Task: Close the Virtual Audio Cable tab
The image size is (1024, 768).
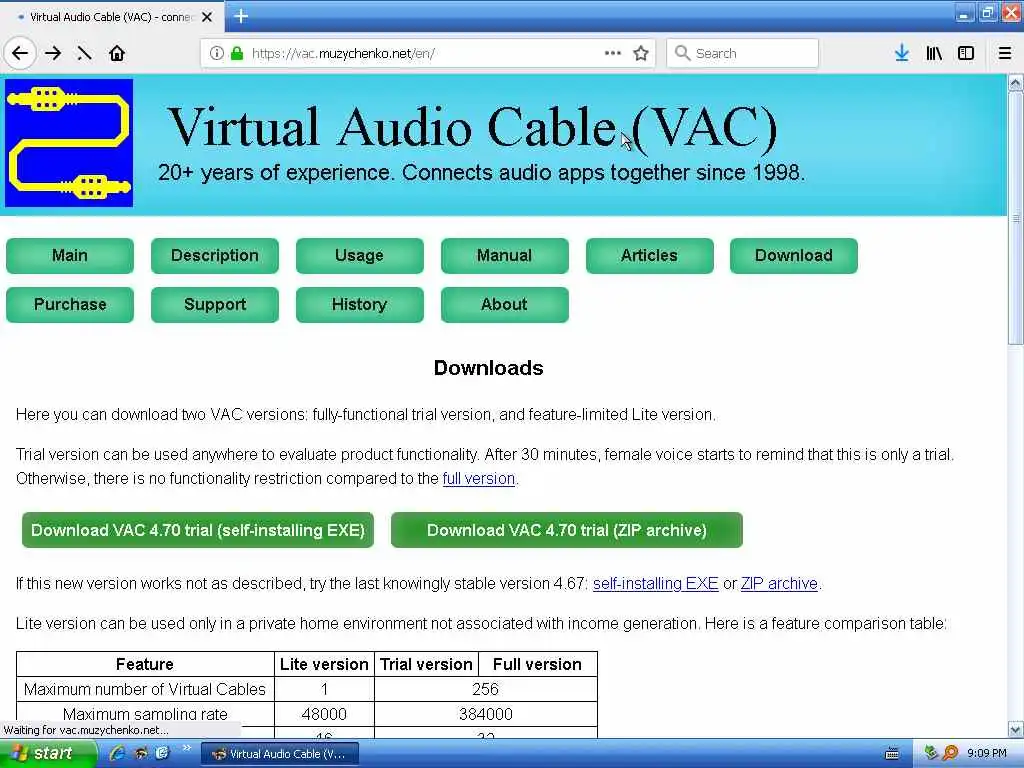Action: 207,17
